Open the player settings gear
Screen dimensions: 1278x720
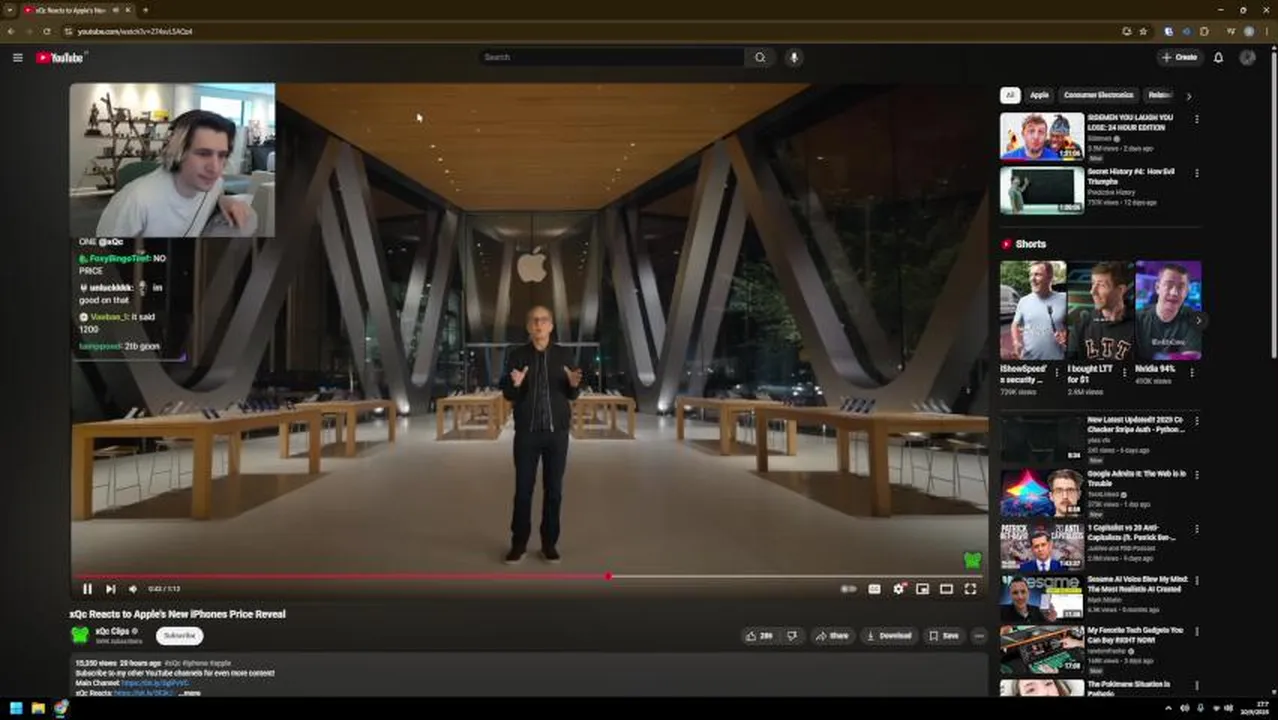[x=898, y=589]
